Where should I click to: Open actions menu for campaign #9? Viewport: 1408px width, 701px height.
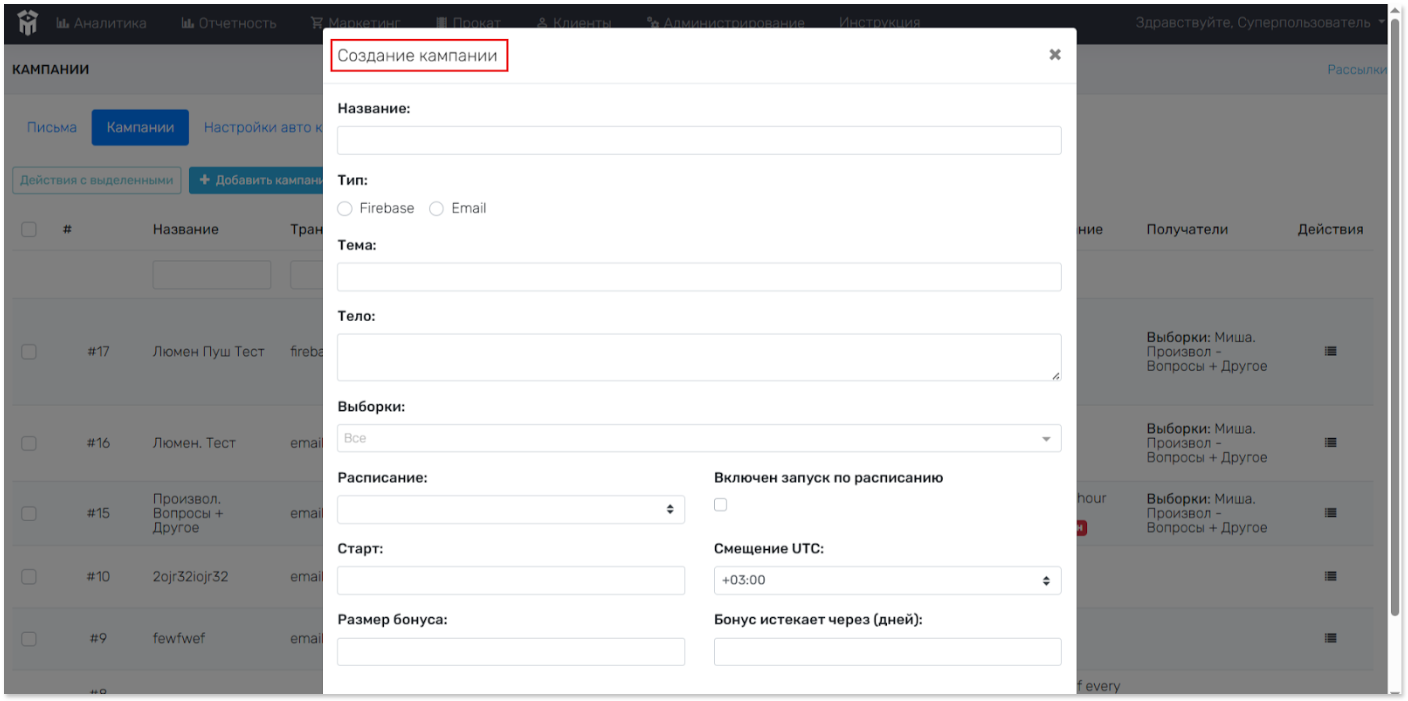pos(1330,638)
